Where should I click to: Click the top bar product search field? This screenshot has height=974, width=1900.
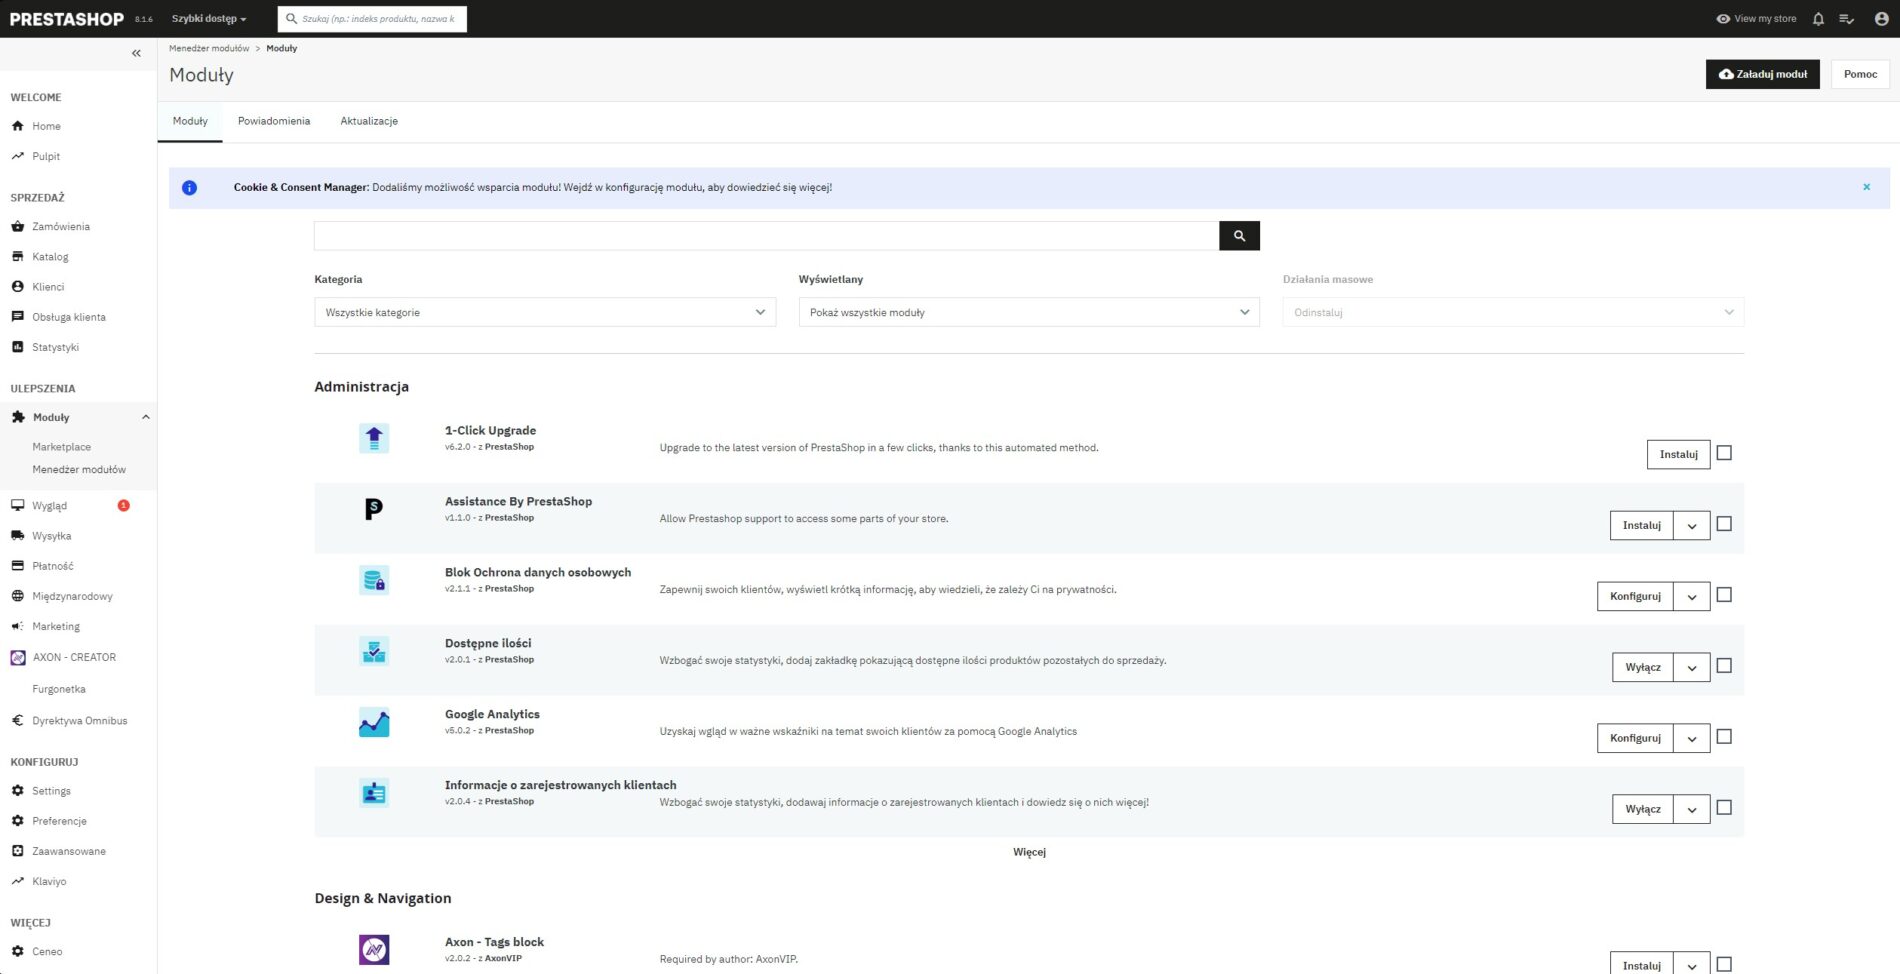(372, 19)
